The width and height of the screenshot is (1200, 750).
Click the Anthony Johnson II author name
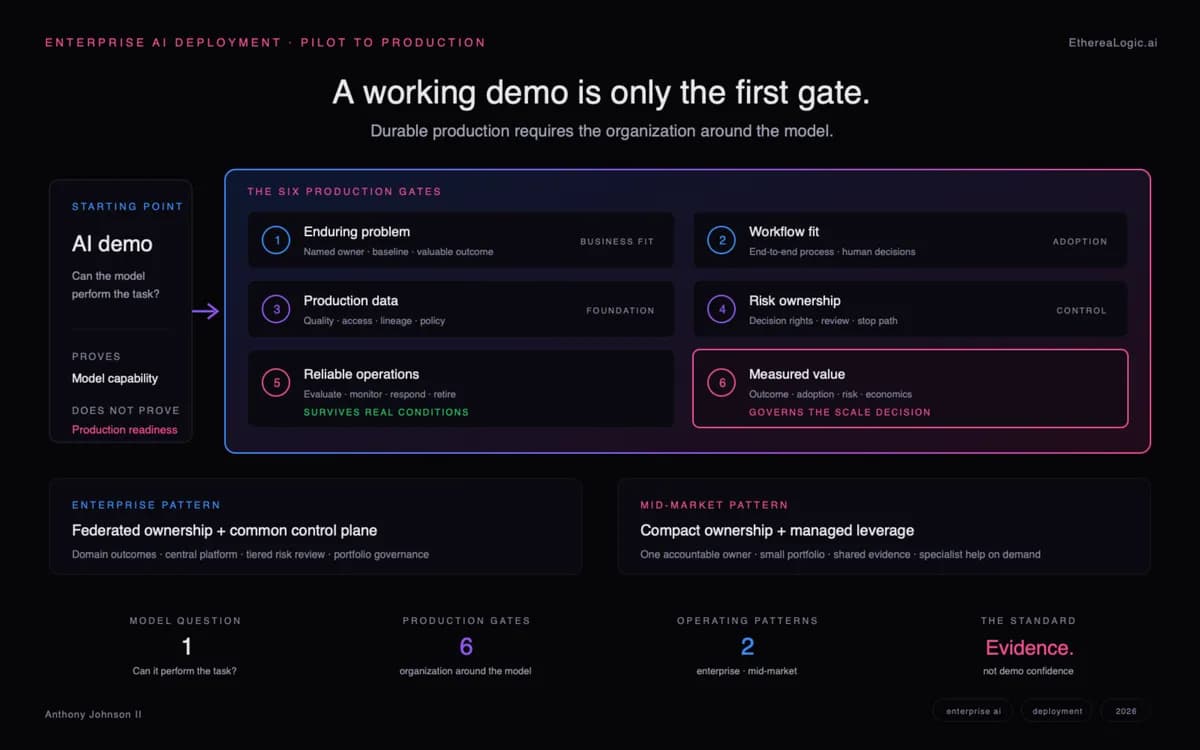[x=93, y=715]
